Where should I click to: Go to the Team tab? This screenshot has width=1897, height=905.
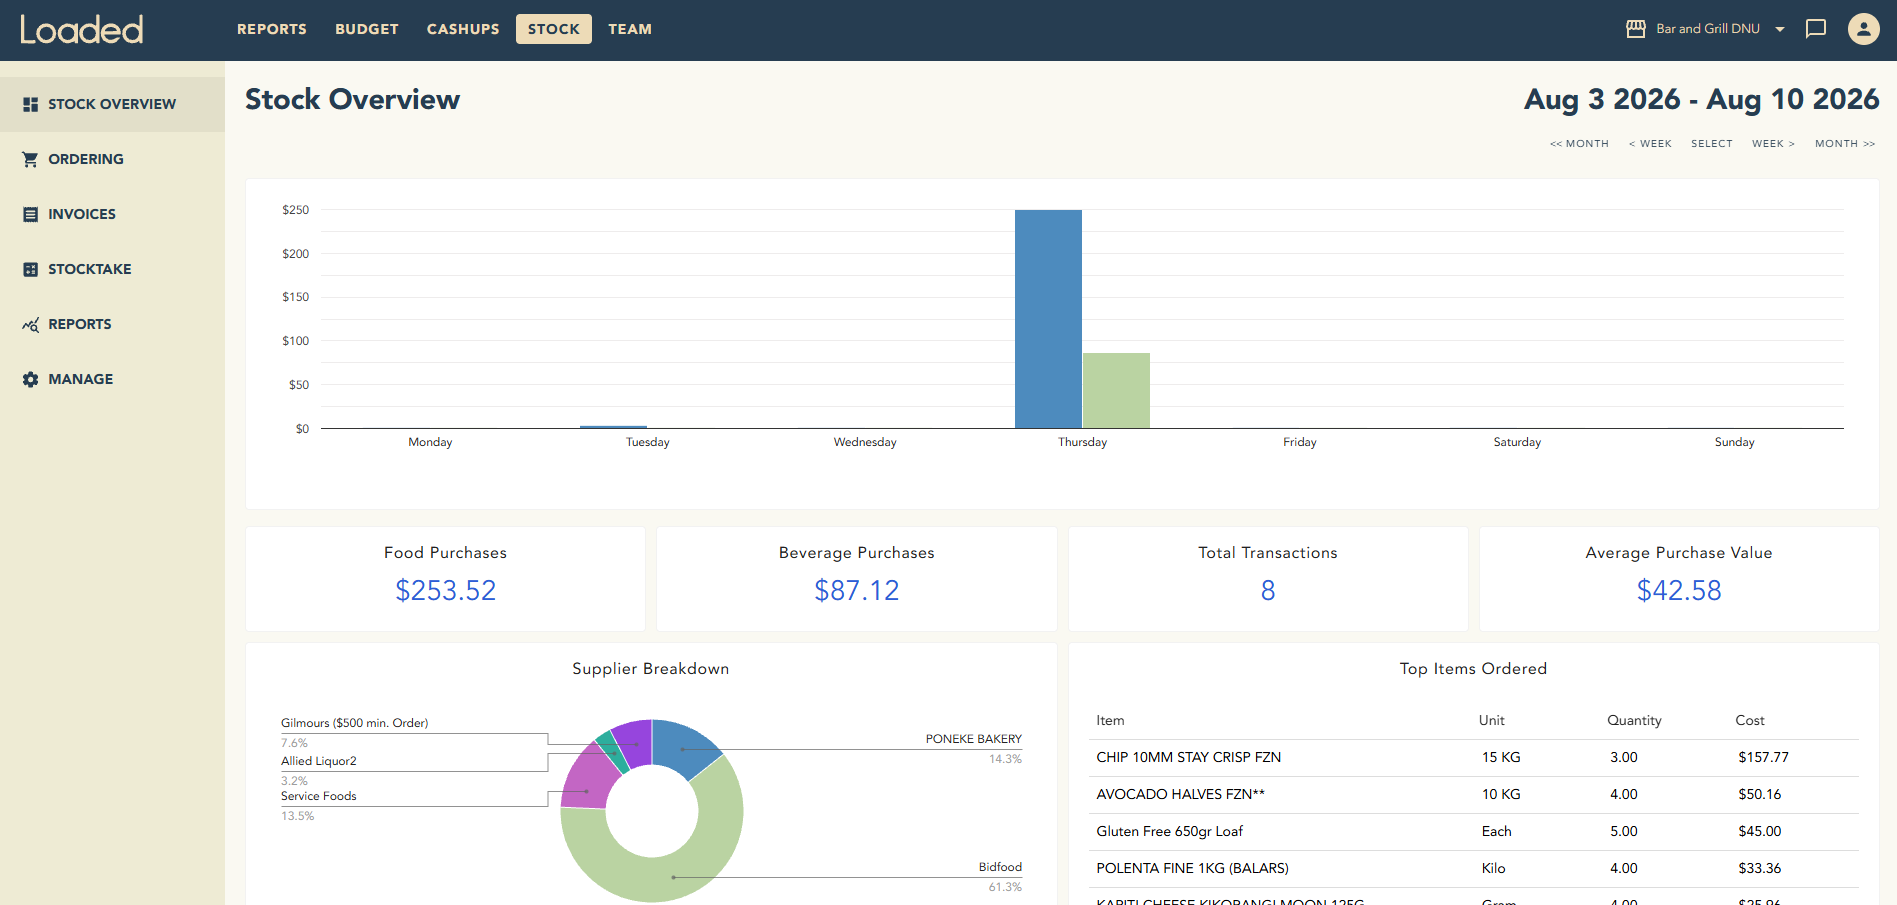630,29
